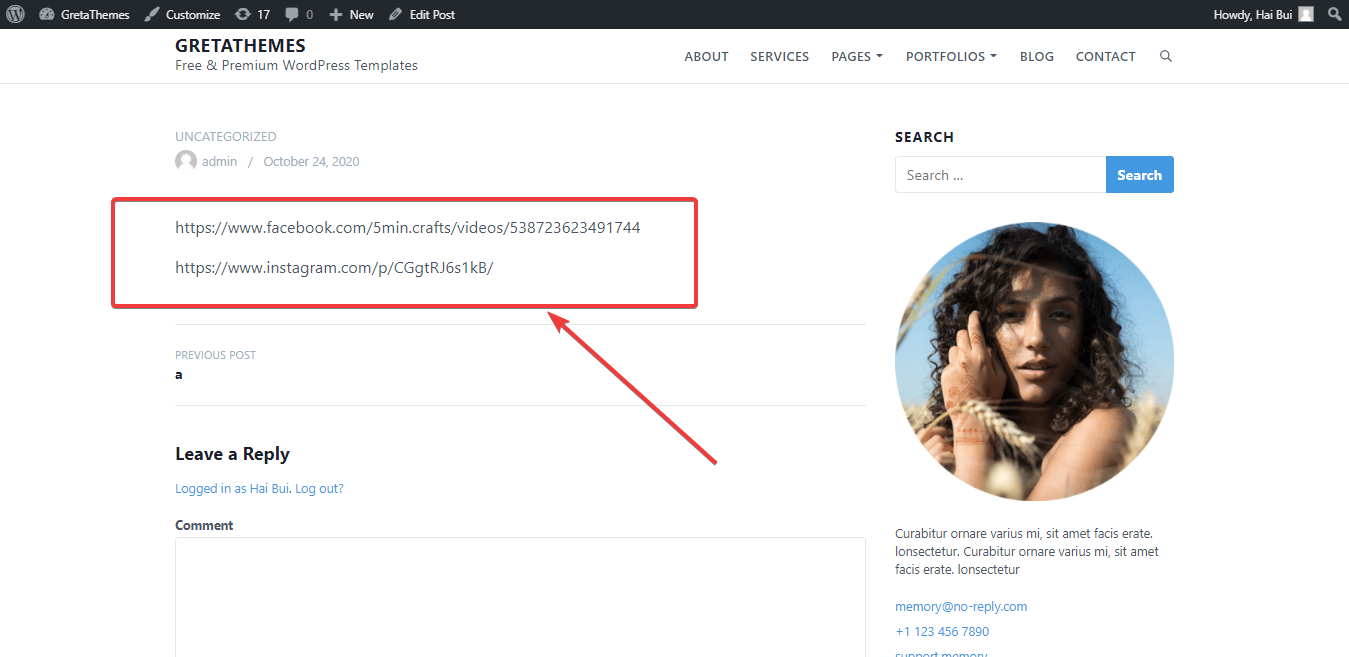Click the memory@no-reply.com email link
Image resolution: width=1349 pixels, height=657 pixels.
click(961, 606)
